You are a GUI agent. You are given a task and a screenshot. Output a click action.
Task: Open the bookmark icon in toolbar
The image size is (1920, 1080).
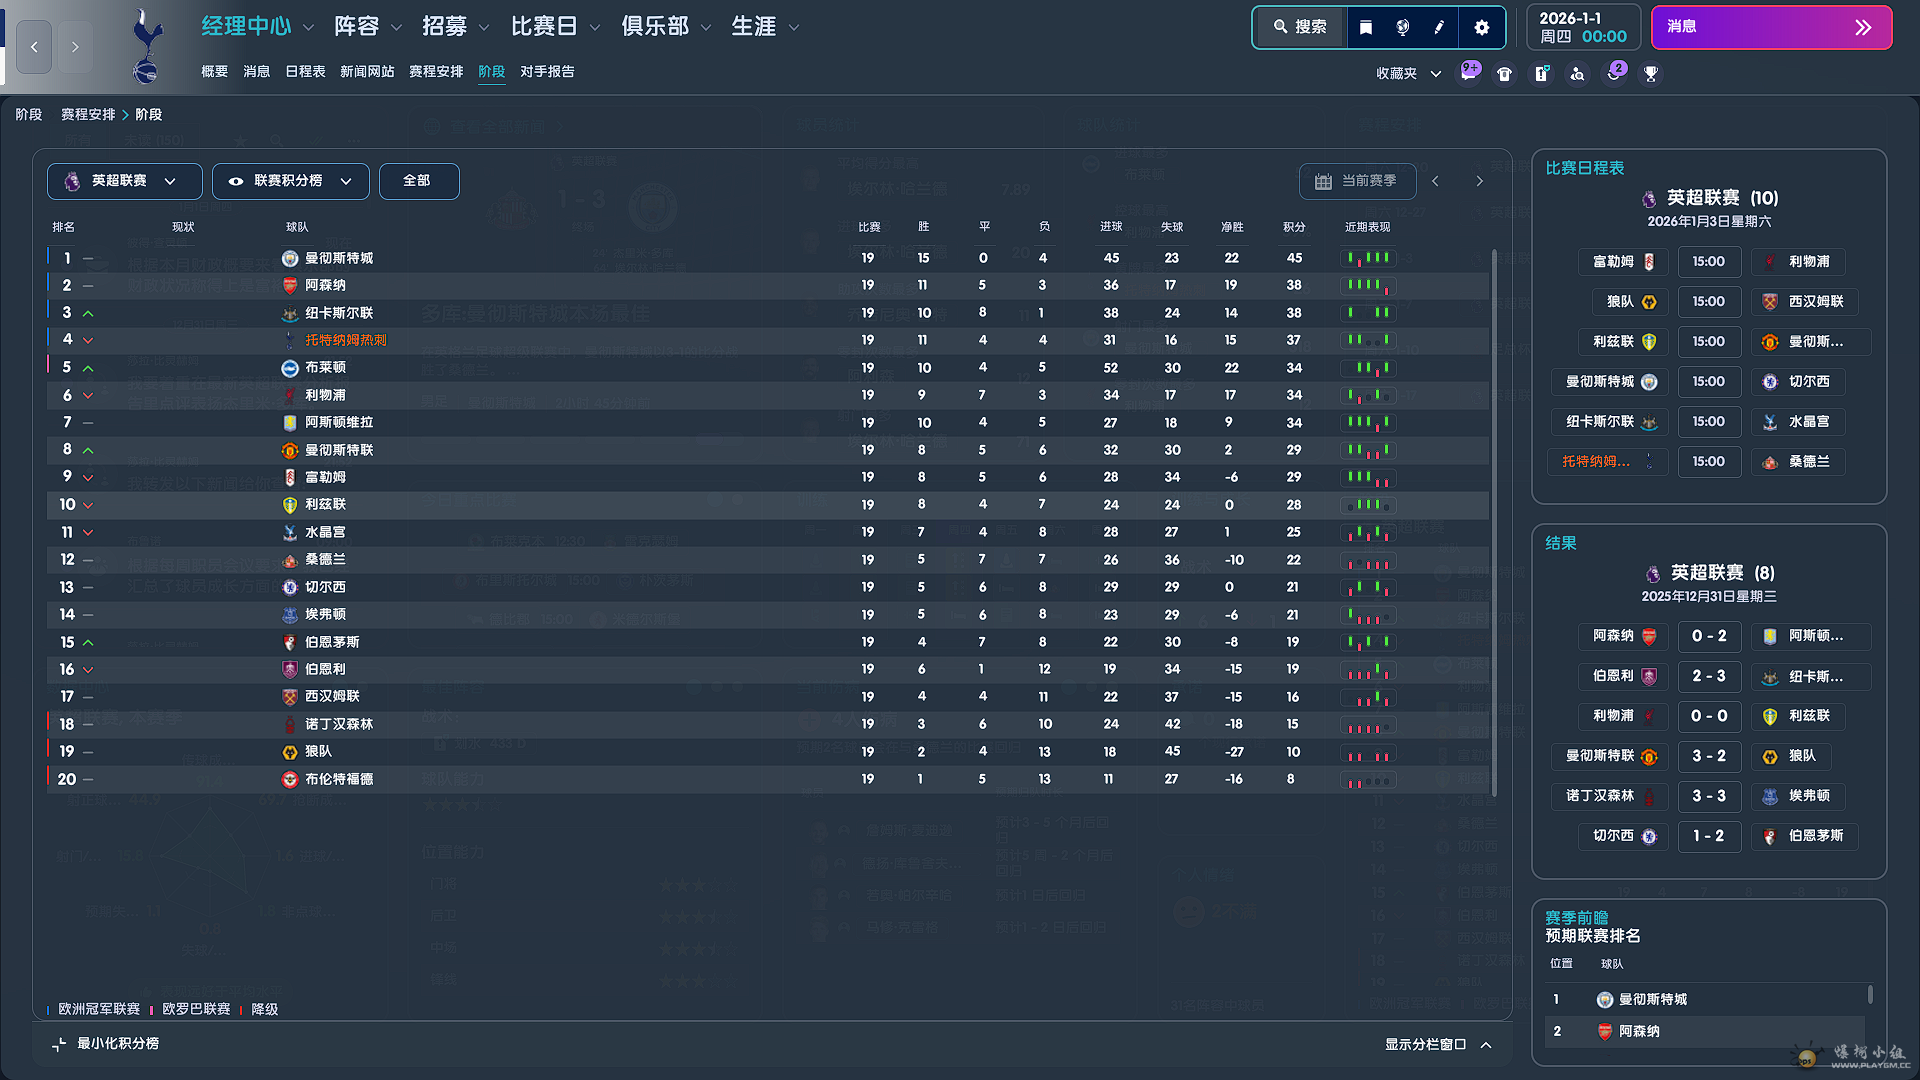[1366, 27]
